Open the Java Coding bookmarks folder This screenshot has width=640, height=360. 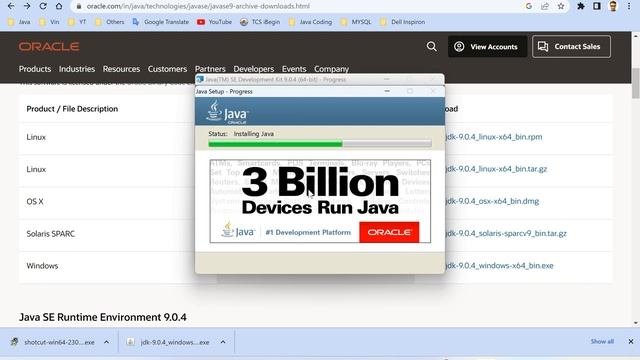pyautogui.click(x=310, y=22)
